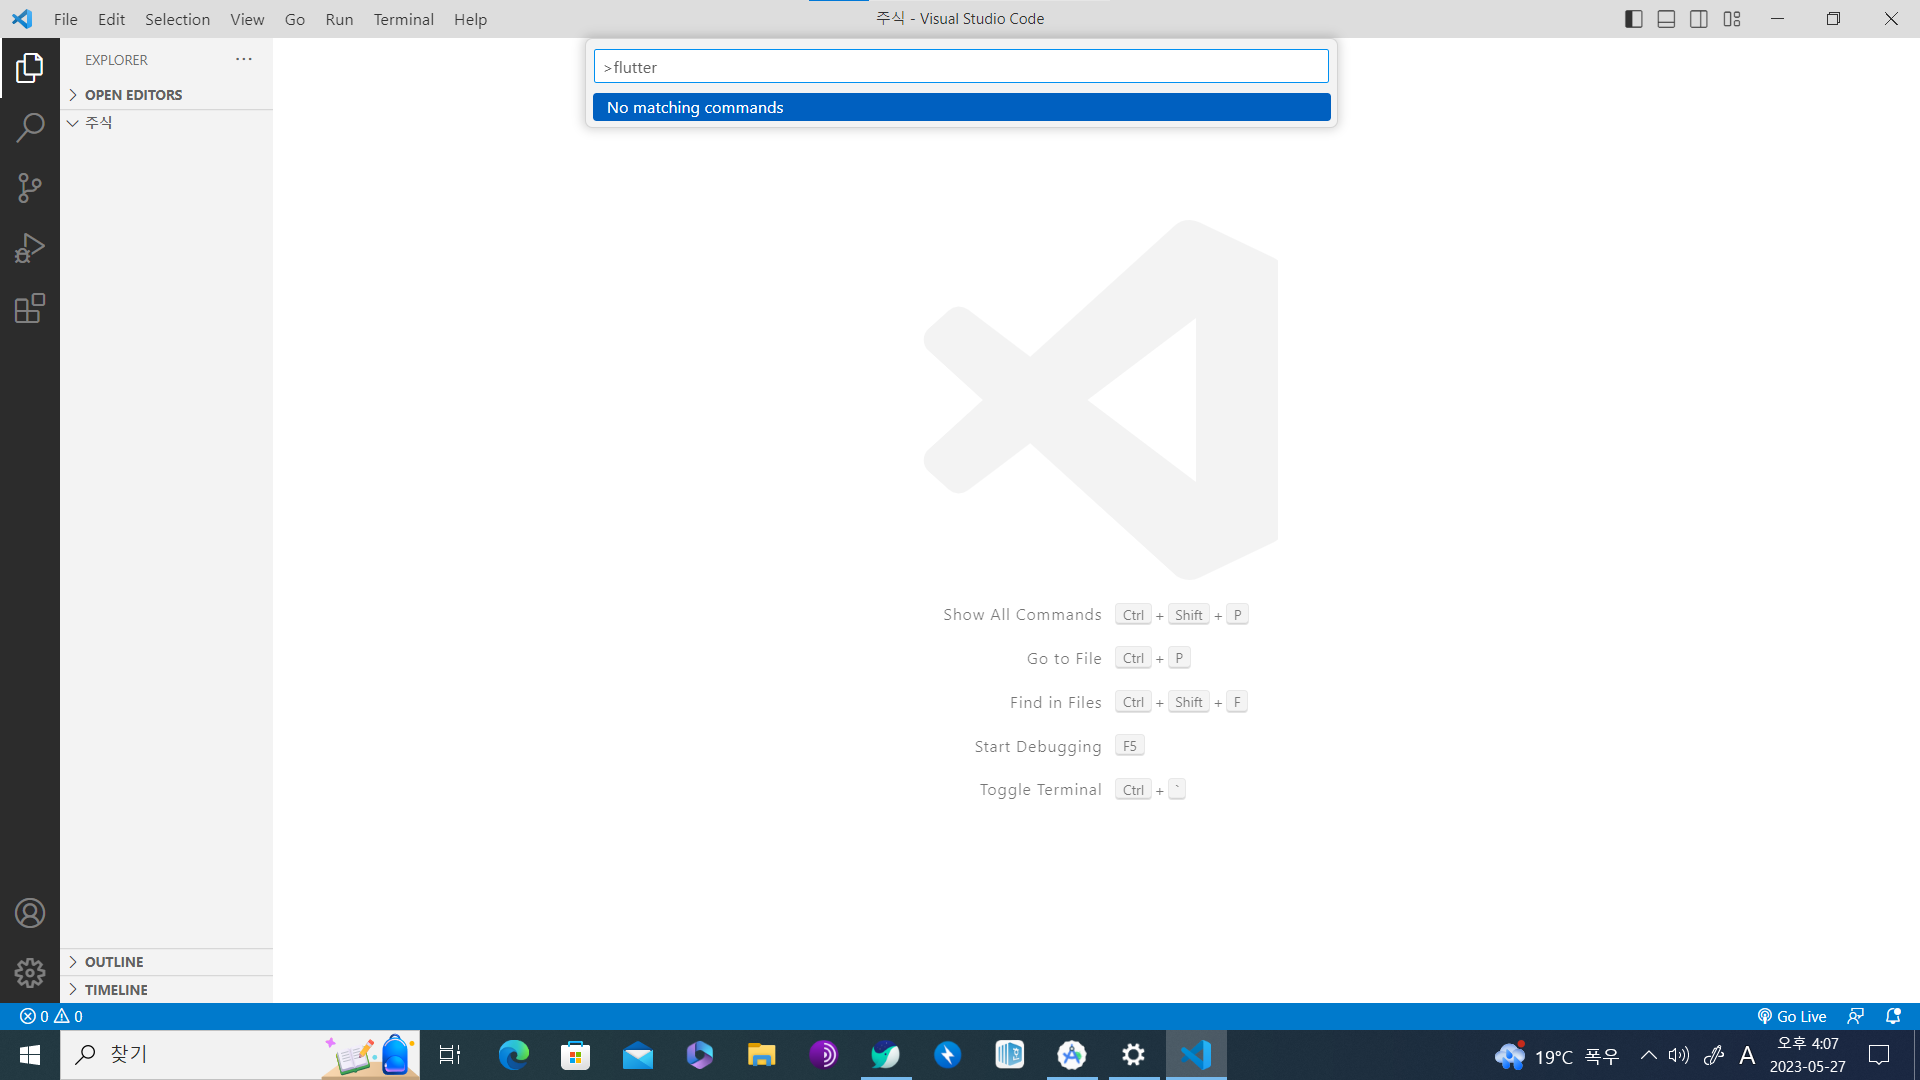
Task: Open the Help menu
Action: [470, 19]
